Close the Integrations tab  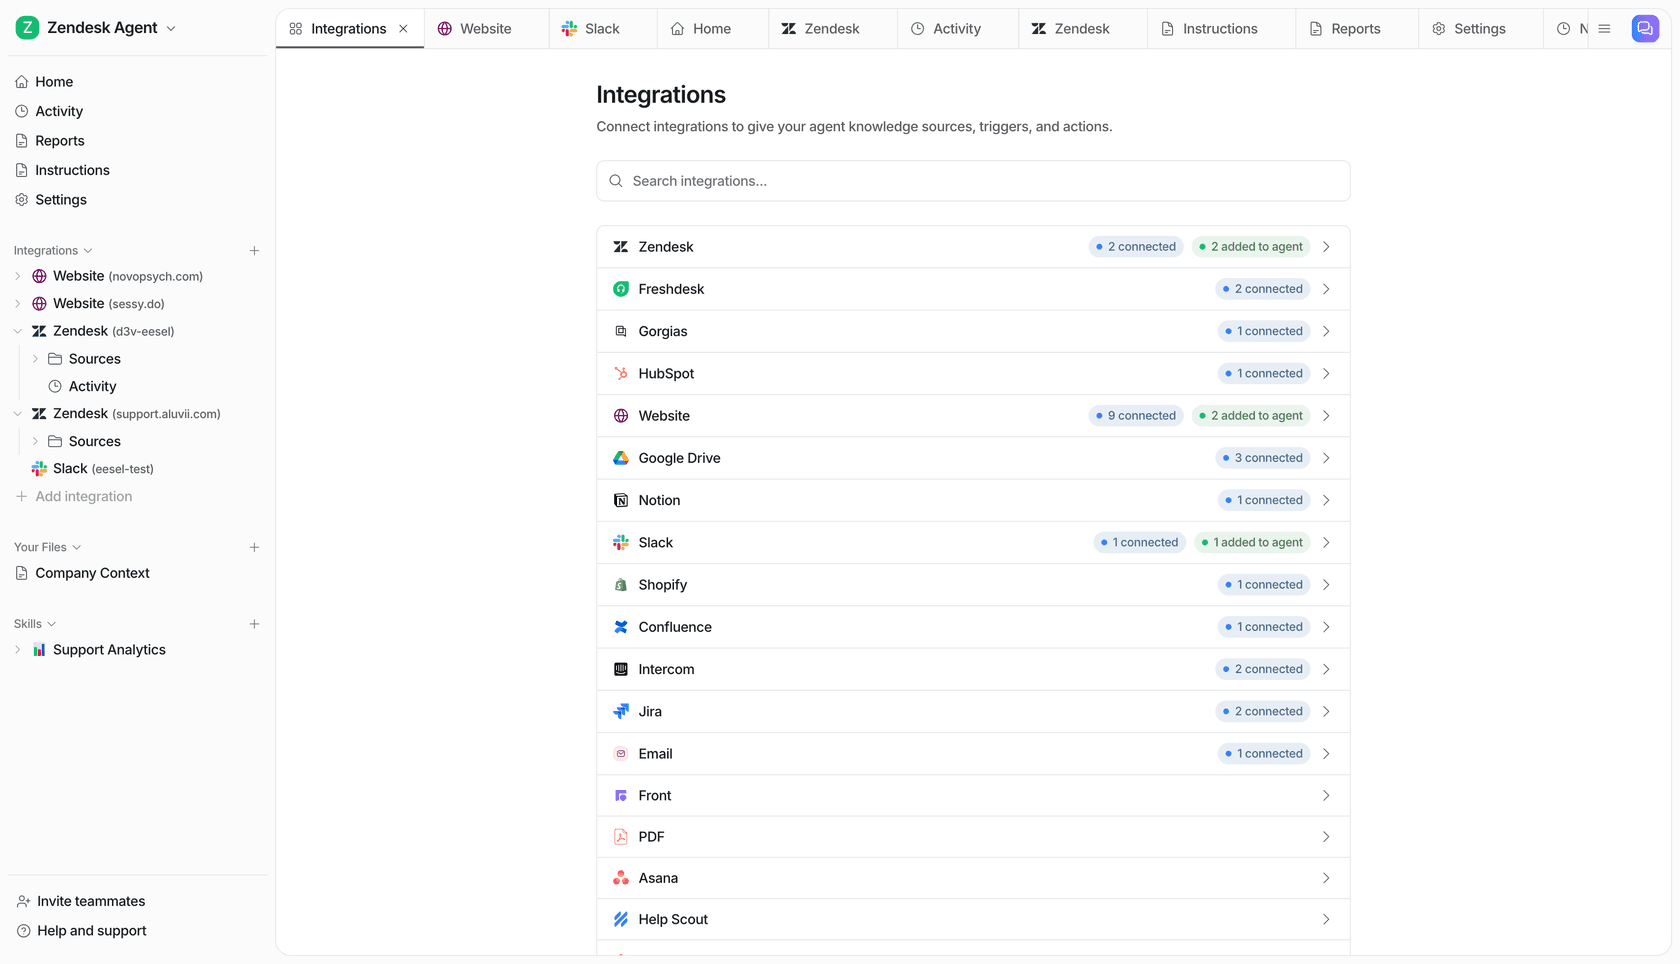click(x=403, y=29)
